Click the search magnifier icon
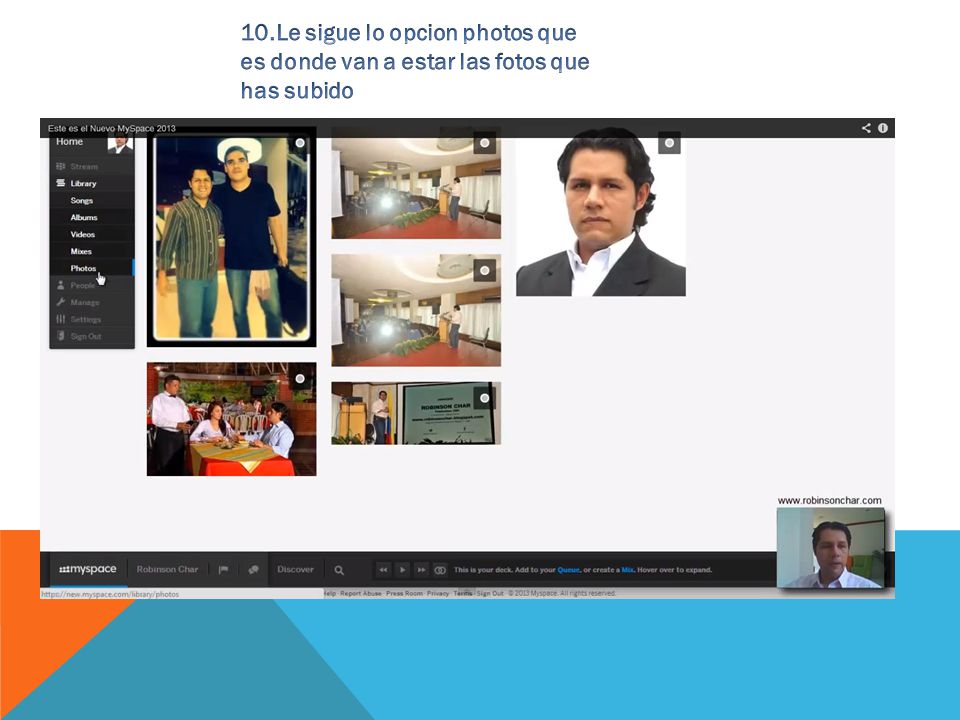 (339, 571)
